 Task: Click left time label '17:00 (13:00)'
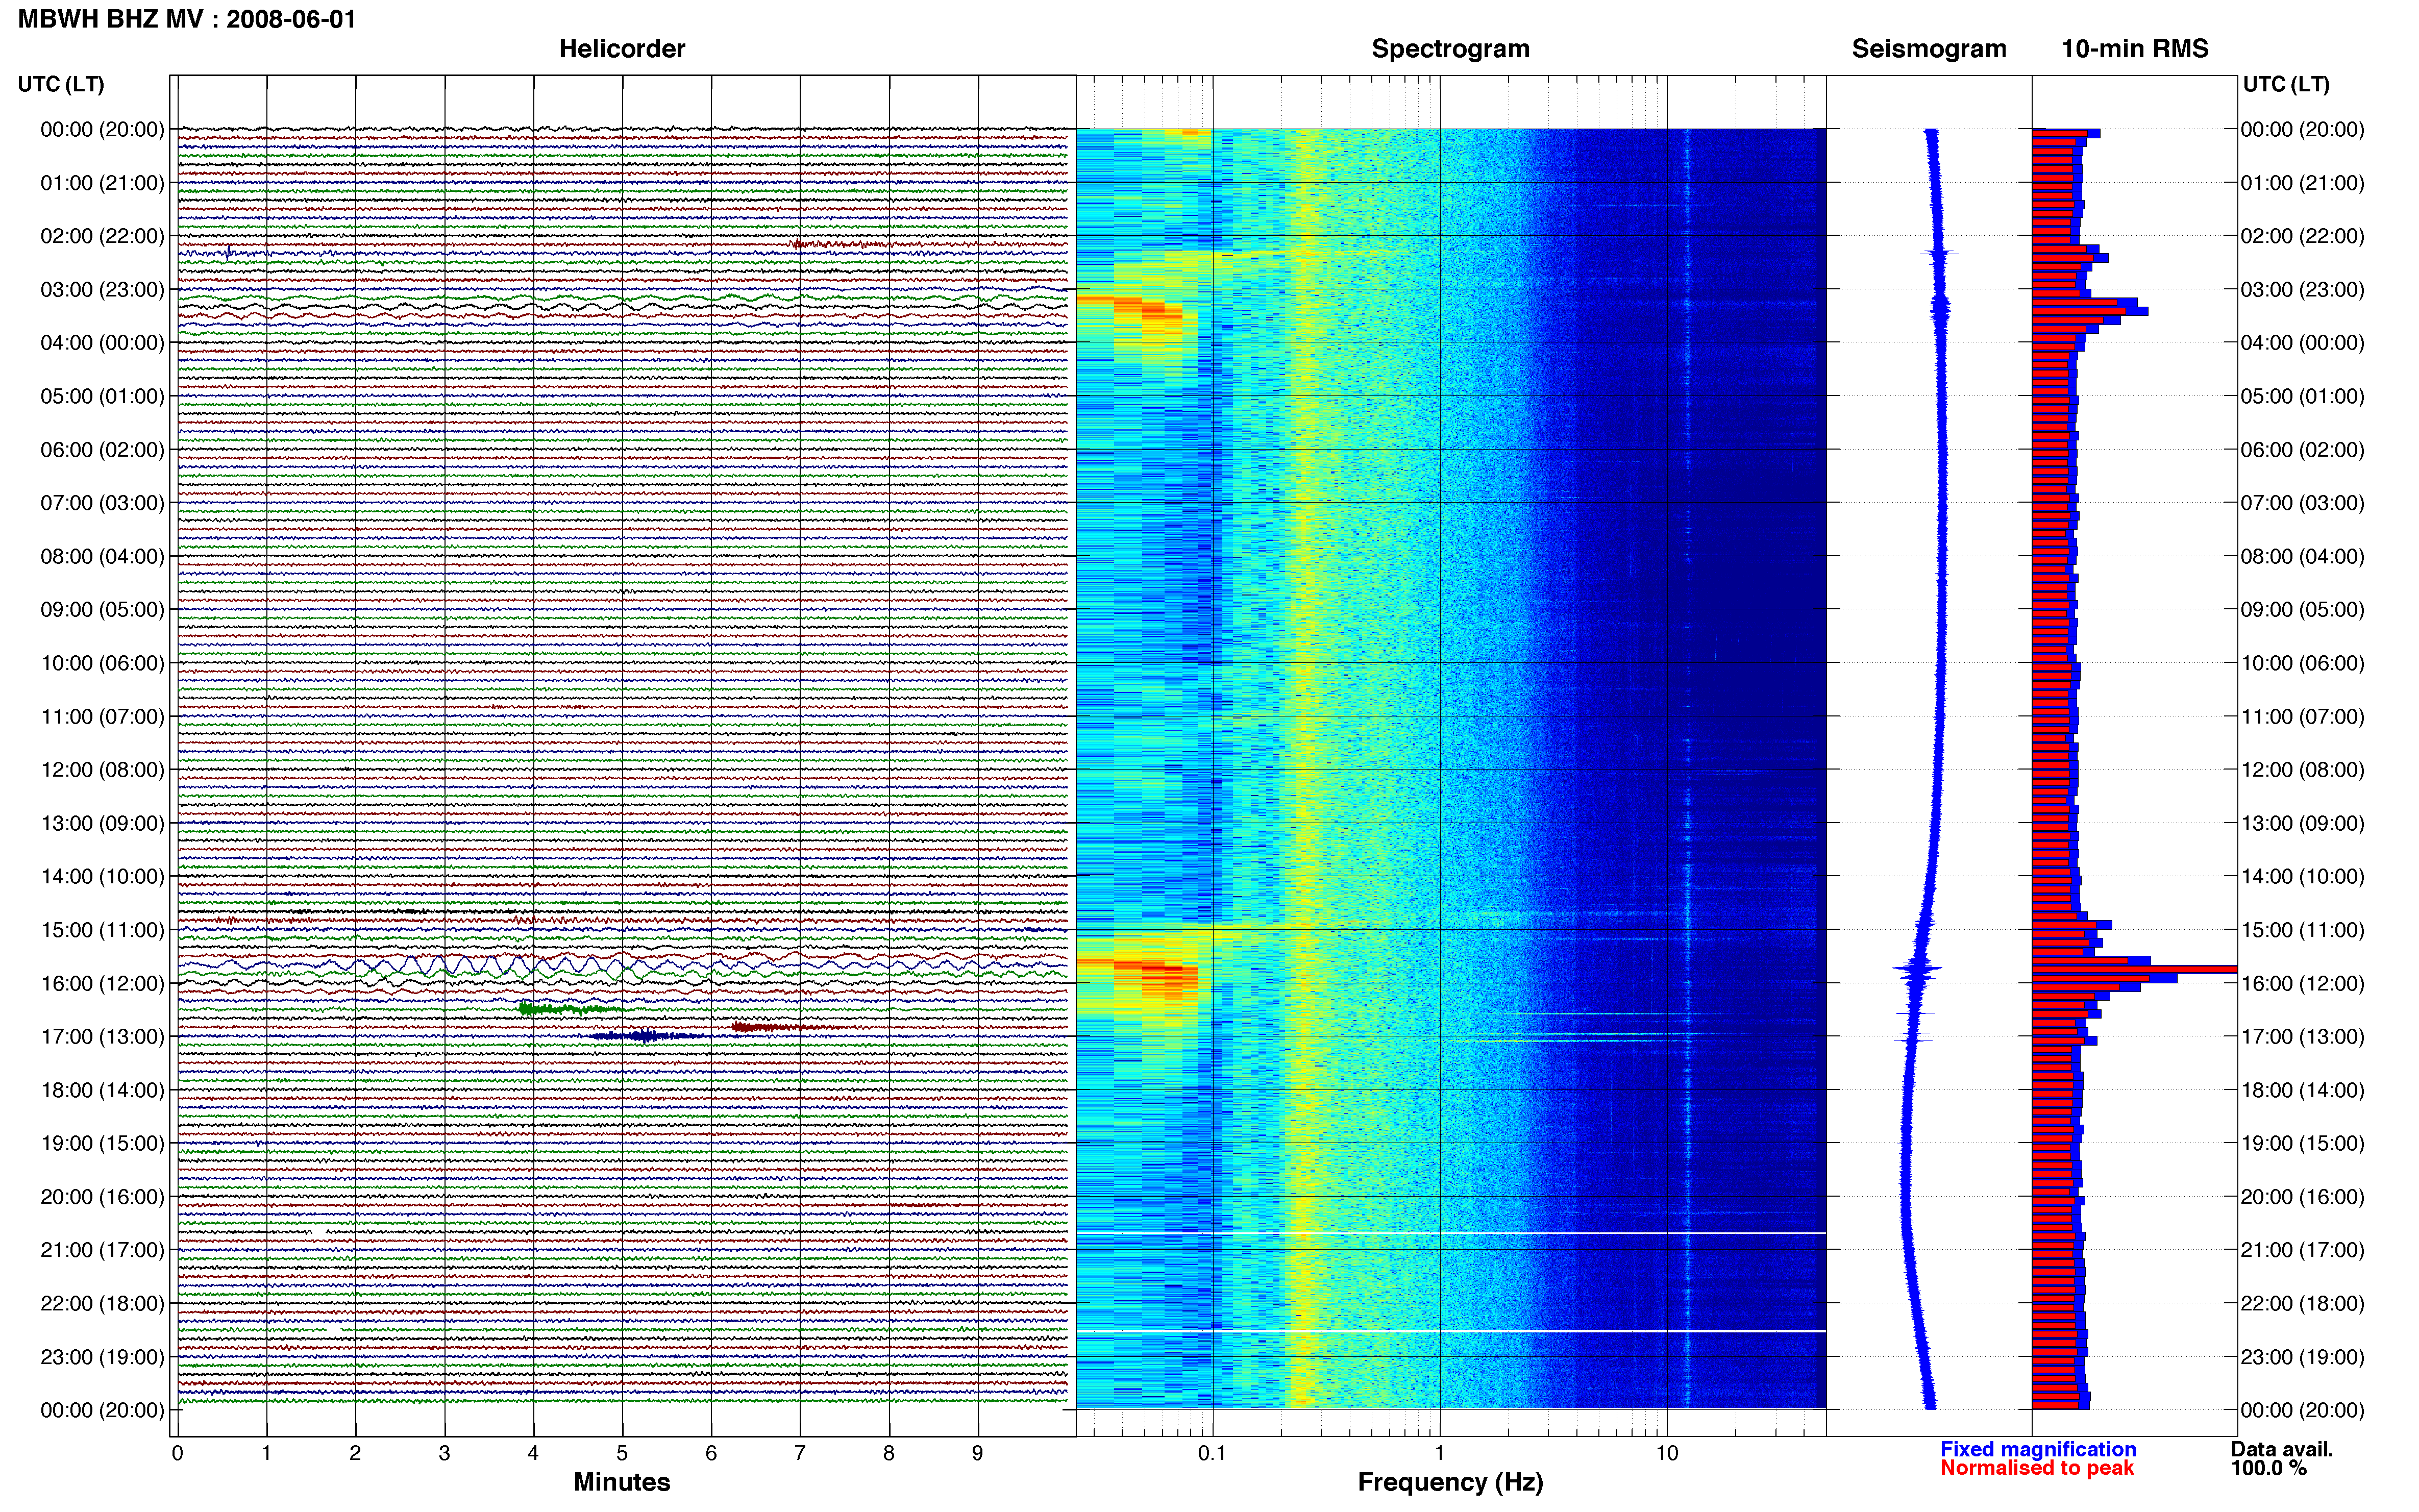(x=102, y=1036)
